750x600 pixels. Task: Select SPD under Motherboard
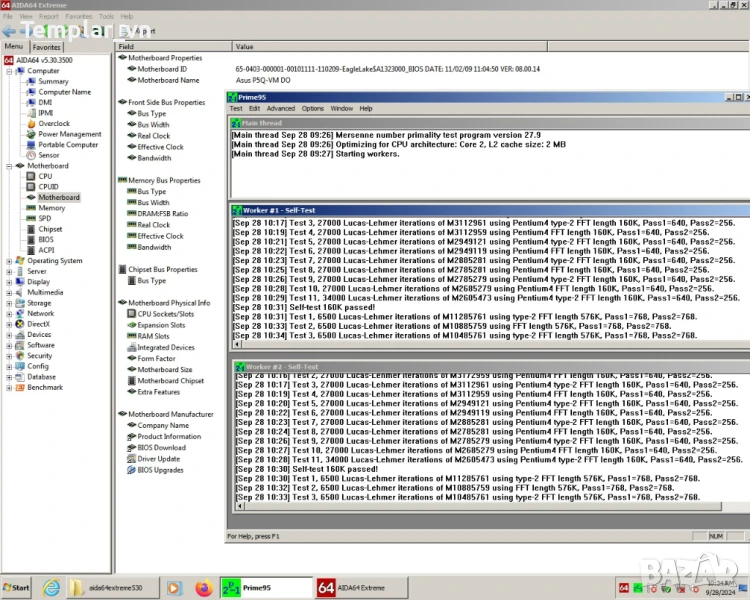point(44,218)
